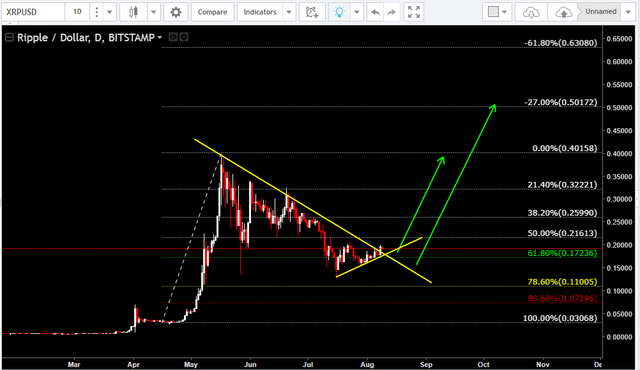
Task: Click the Compare button
Action: [212, 12]
